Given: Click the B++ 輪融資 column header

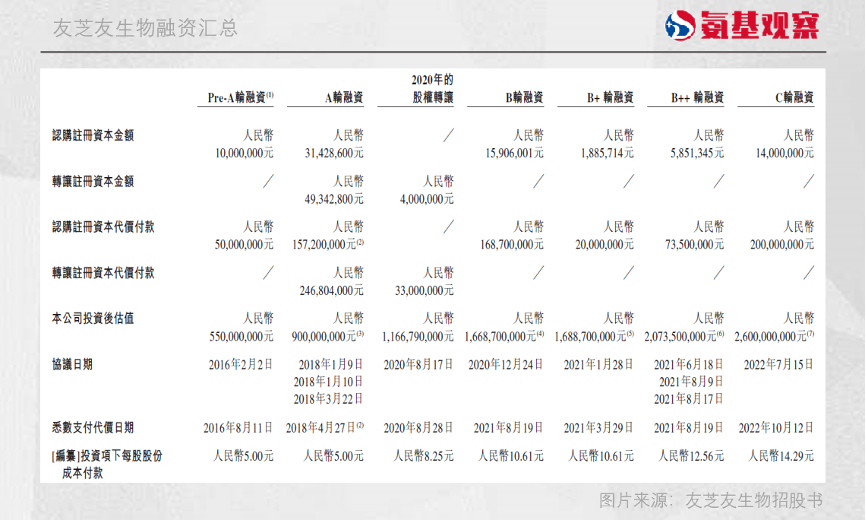Looking at the screenshot, I should 698,98.
